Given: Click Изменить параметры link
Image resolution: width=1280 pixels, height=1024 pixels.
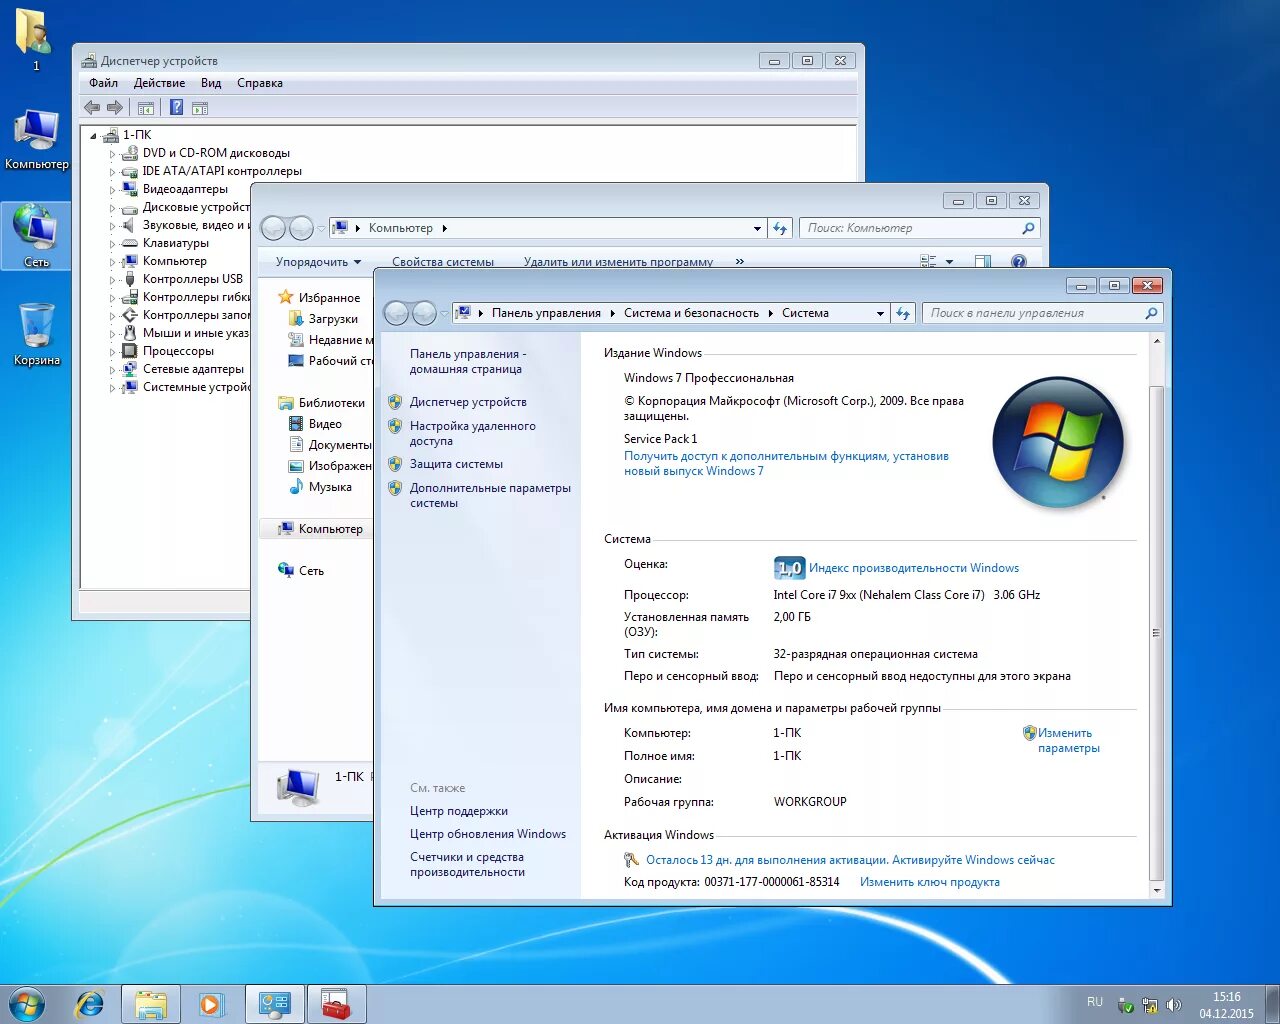Looking at the screenshot, I should pyautogui.click(x=1067, y=740).
